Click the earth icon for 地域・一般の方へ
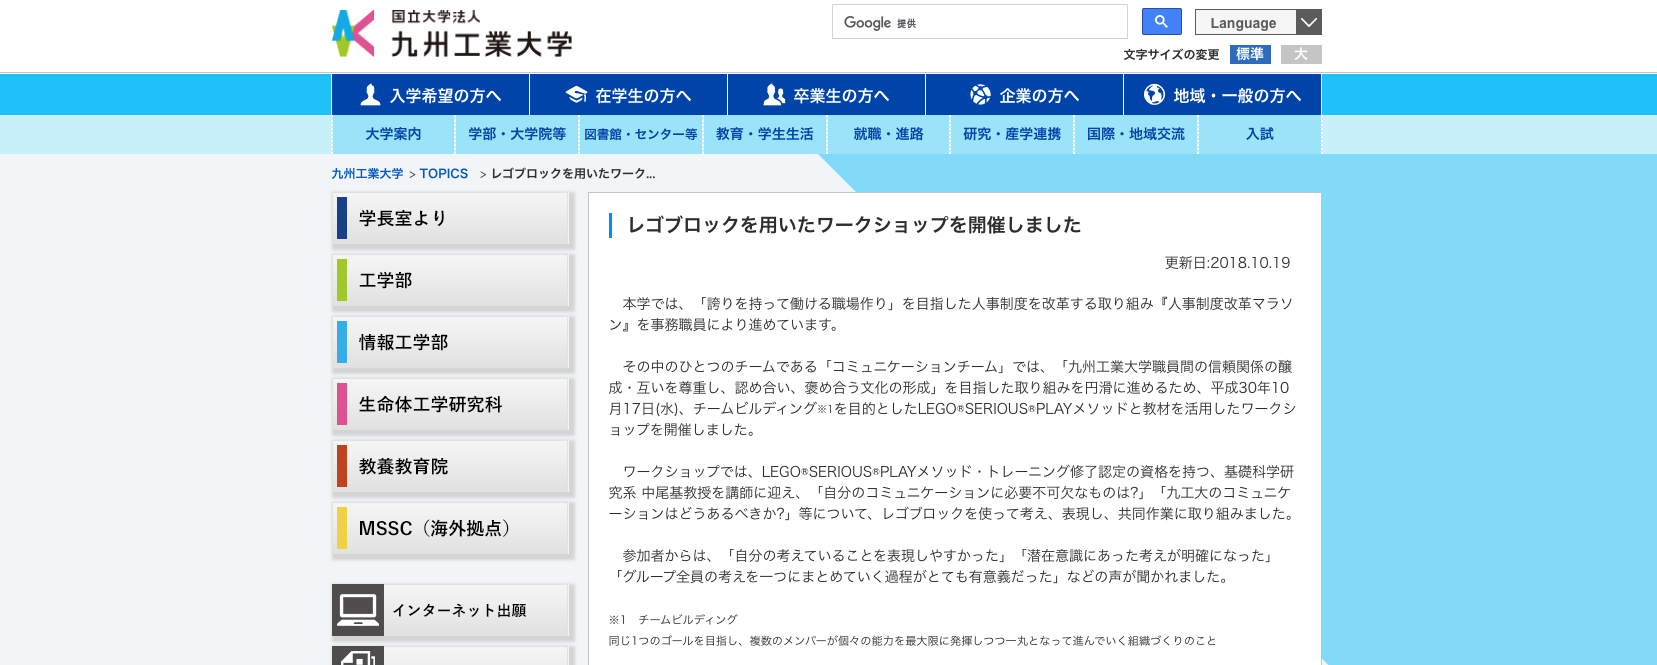 (x=1154, y=95)
